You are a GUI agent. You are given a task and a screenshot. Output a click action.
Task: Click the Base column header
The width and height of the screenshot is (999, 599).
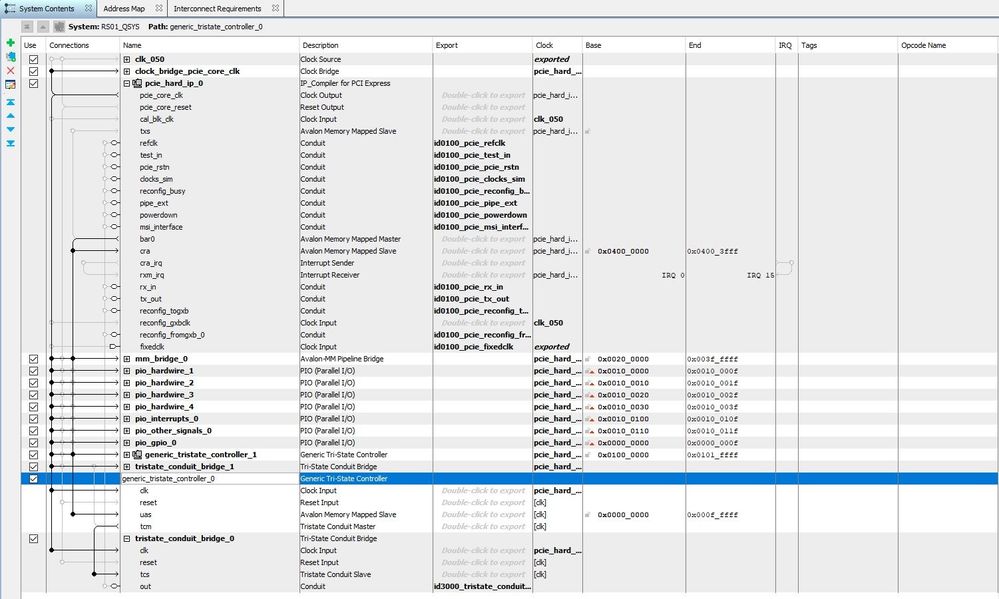click(594, 45)
